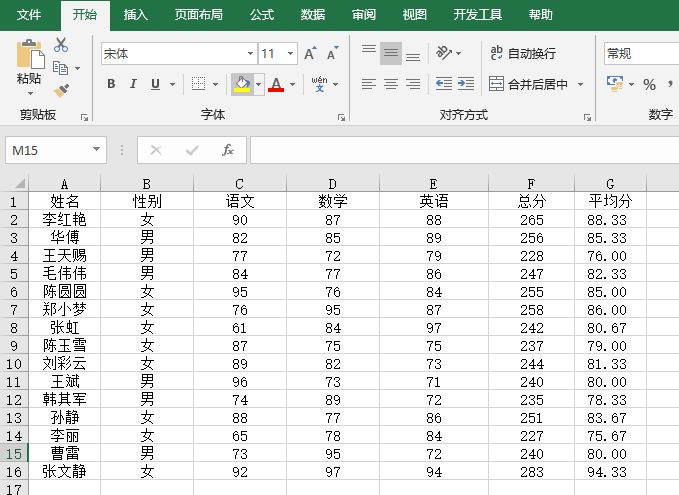This screenshot has width=679, height=495.
Task: Click the insert function fx icon
Action: (x=228, y=150)
